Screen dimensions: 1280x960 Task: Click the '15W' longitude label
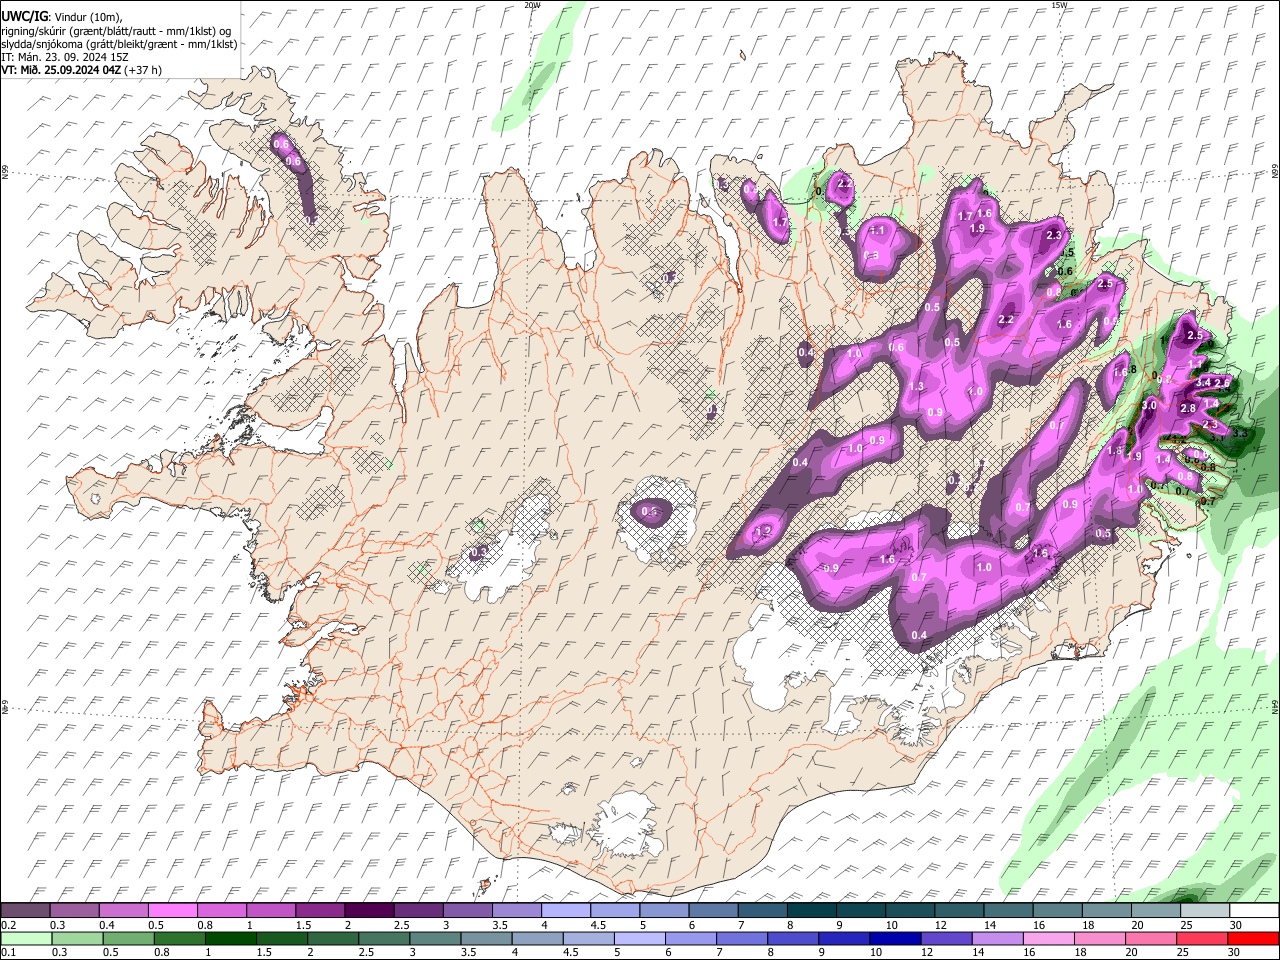point(1059,5)
